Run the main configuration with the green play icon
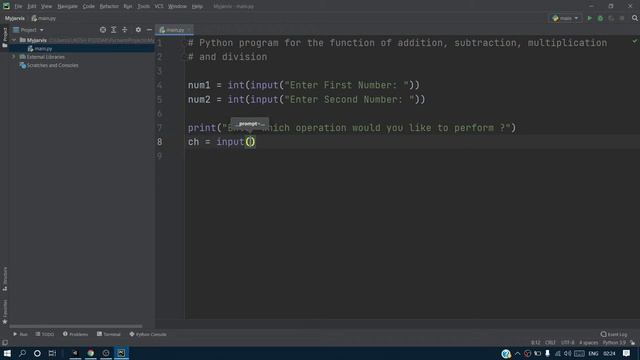Screen dimensions: 640x360 point(589,18)
